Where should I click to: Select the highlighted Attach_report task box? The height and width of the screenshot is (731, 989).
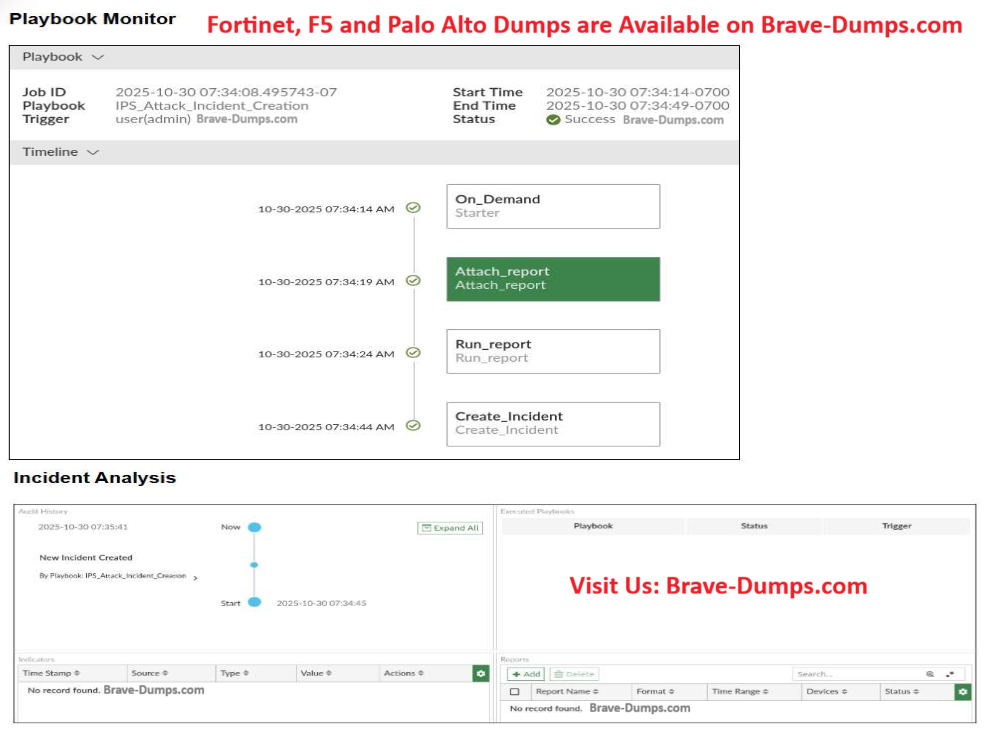pyautogui.click(x=553, y=279)
